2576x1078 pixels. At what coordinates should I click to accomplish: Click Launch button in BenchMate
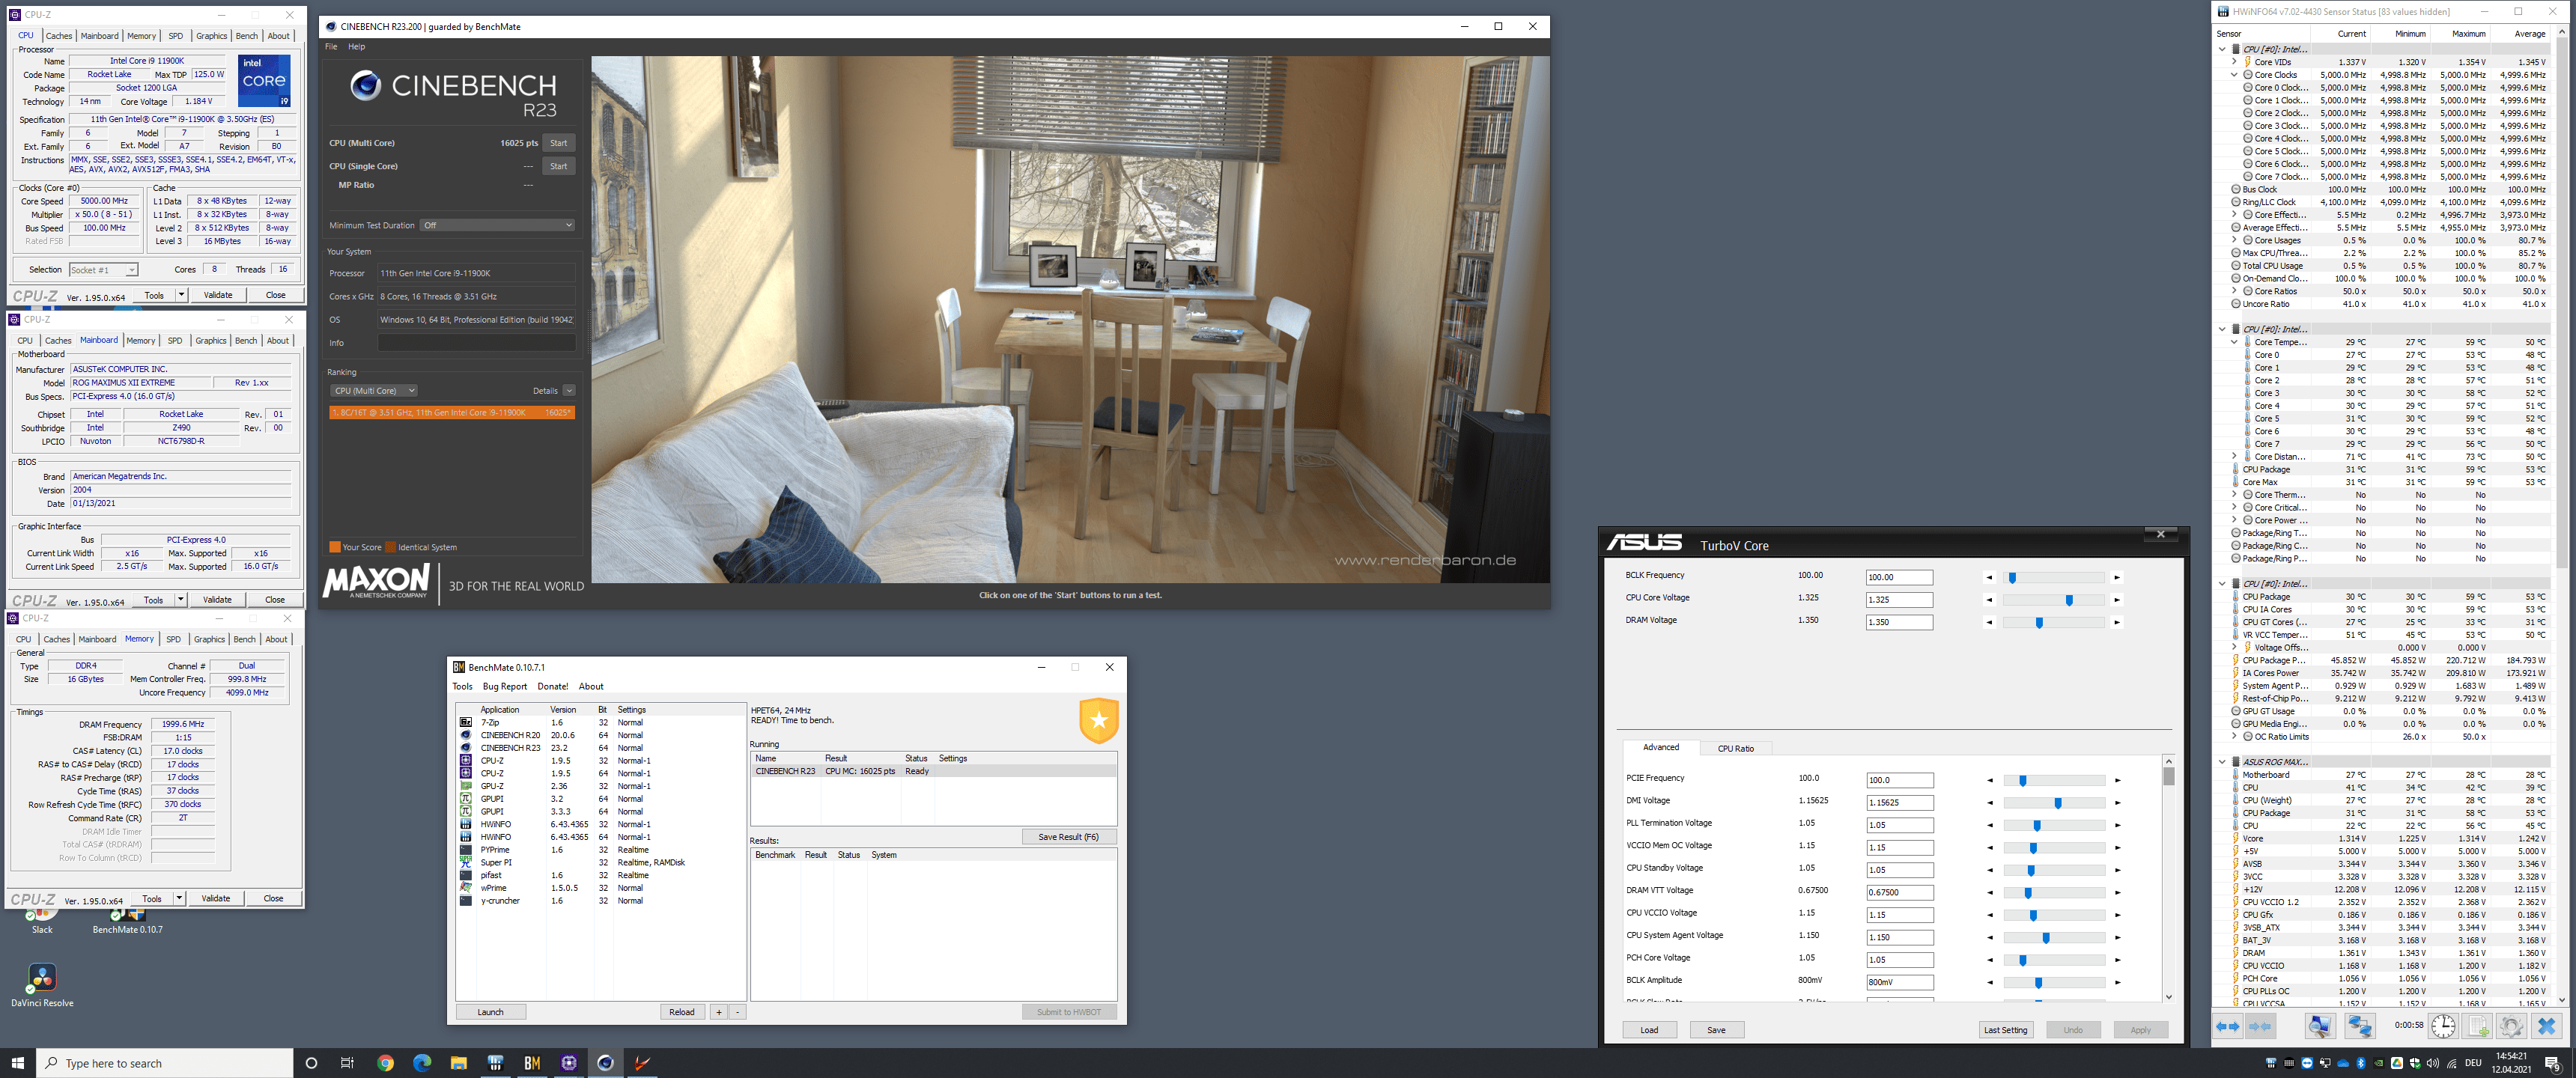pyautogui.click(x=490, y=1012)
